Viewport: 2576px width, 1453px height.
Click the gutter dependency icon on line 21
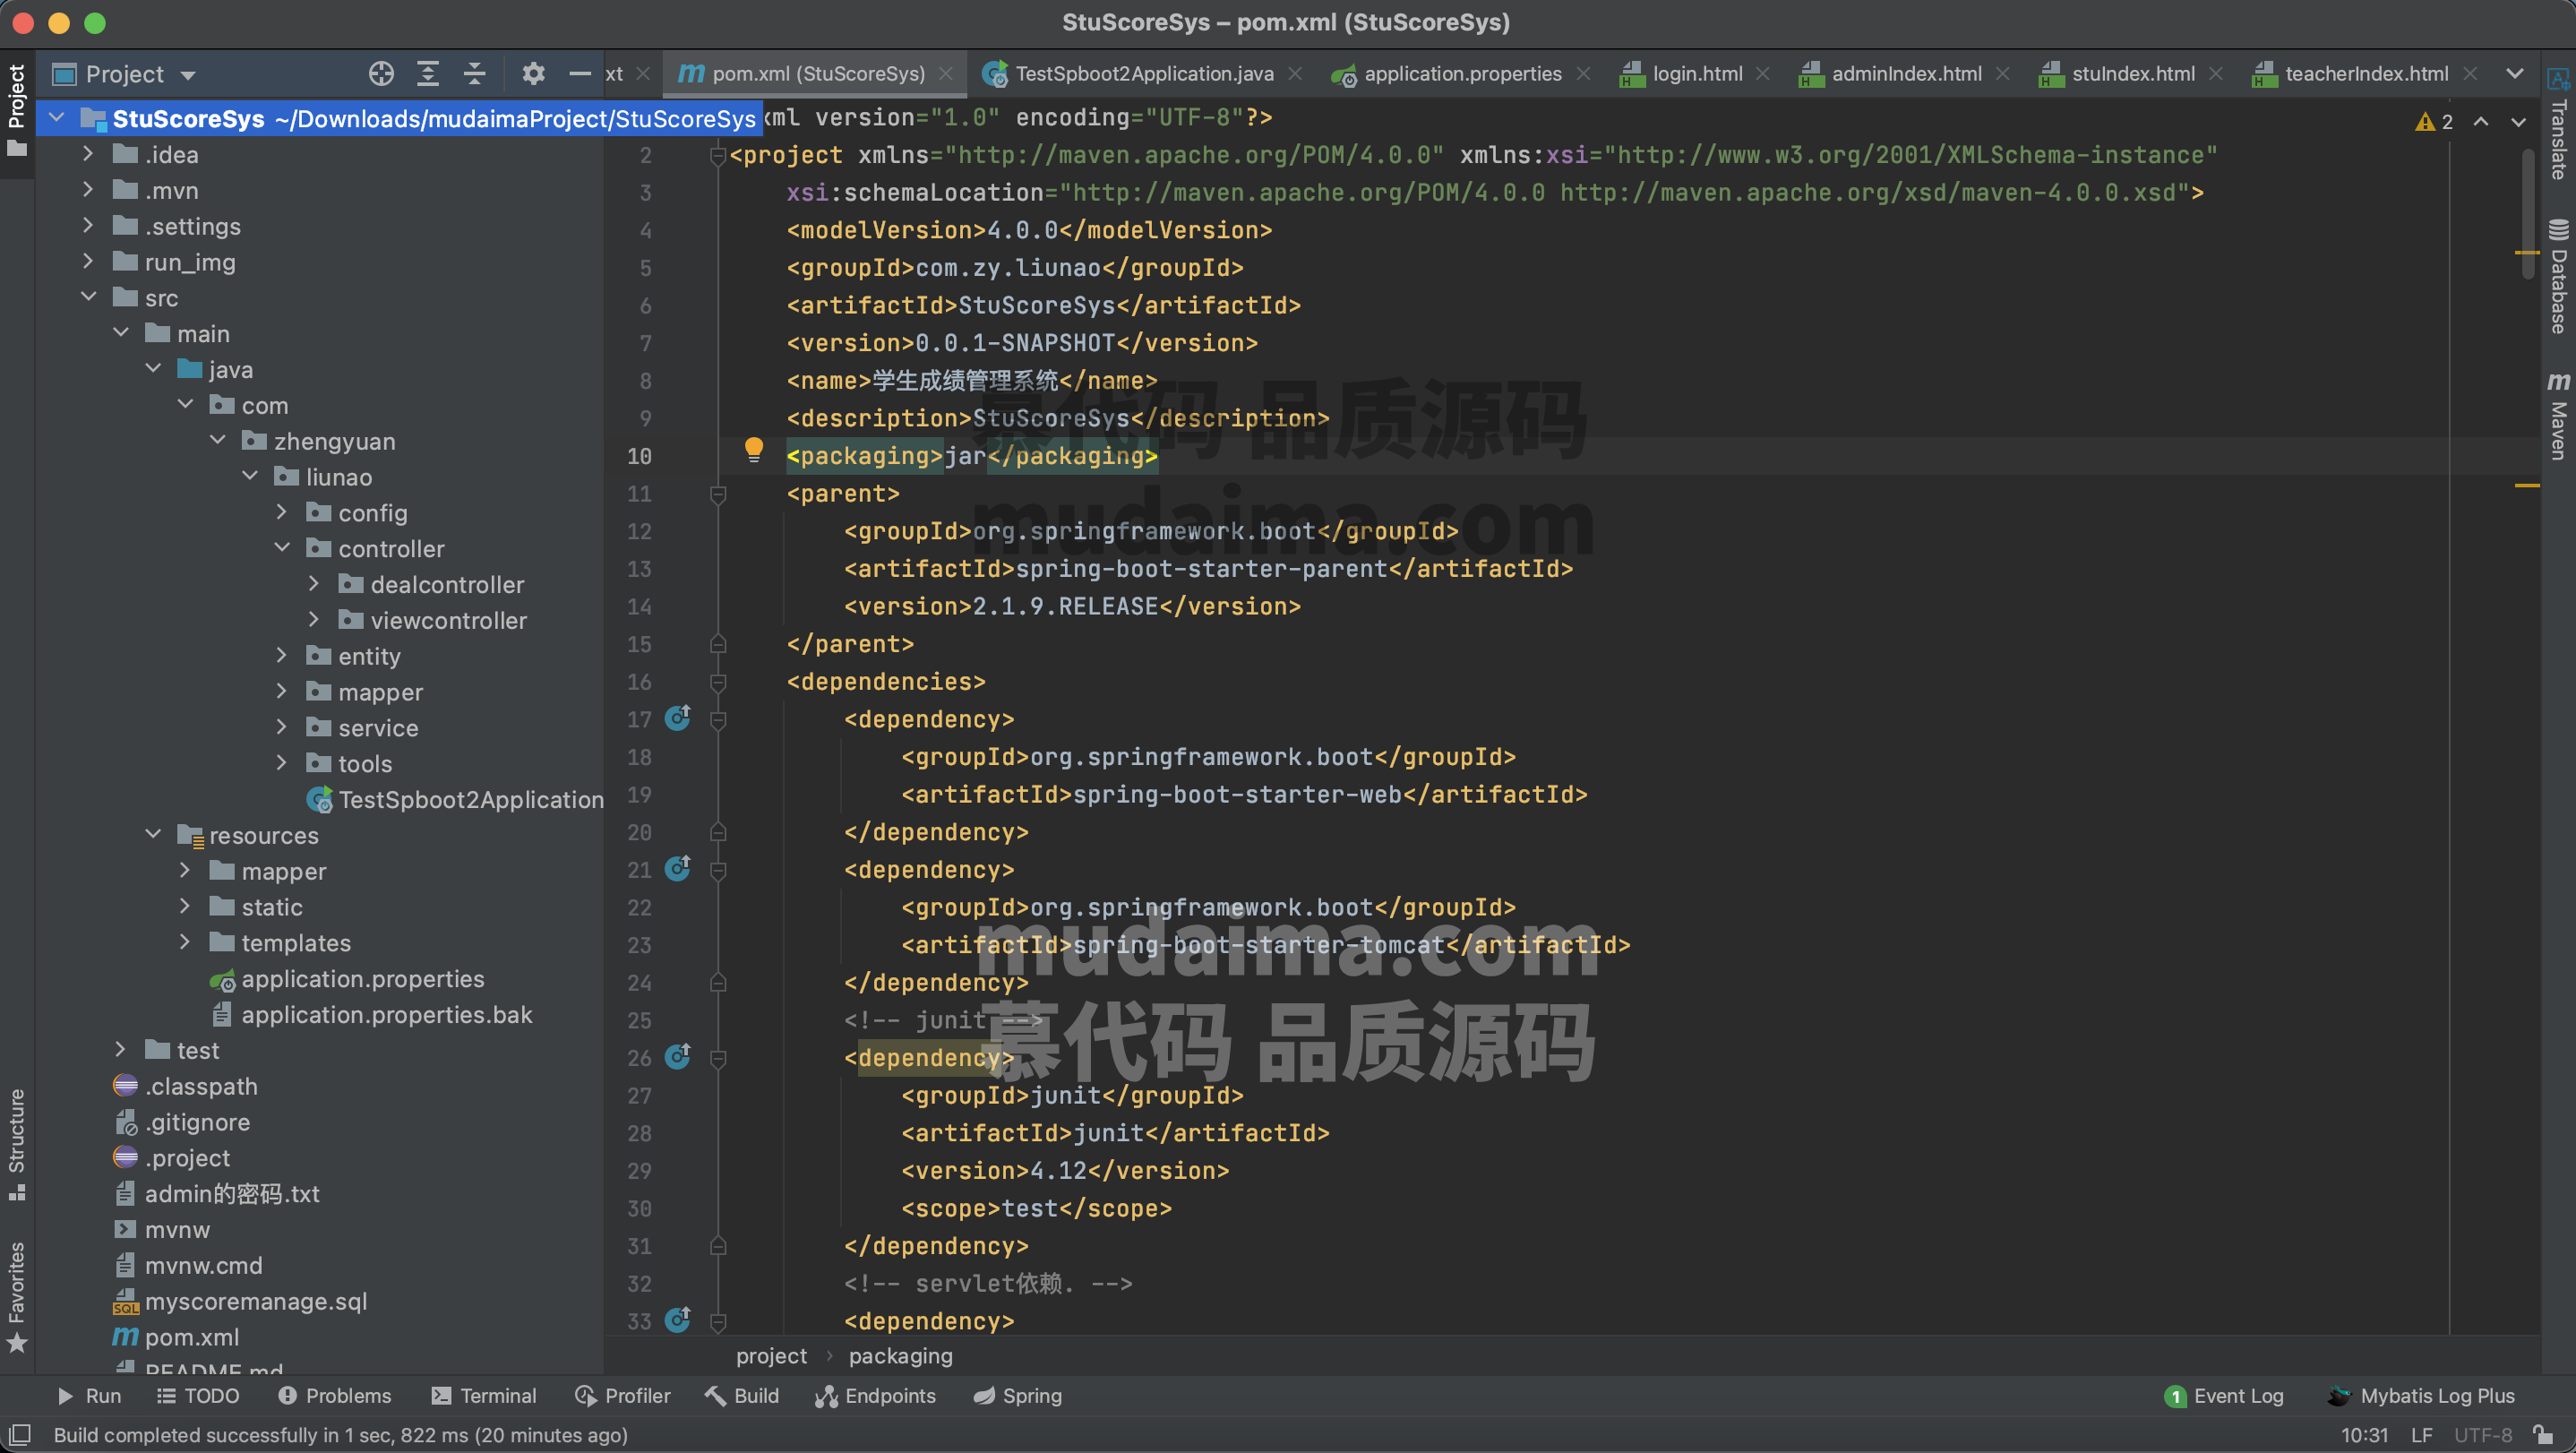(x=679, y=868)
